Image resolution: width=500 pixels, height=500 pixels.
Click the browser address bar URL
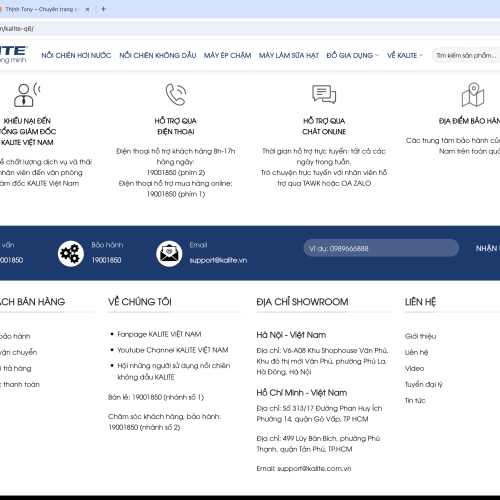click(x=17, y=29)
